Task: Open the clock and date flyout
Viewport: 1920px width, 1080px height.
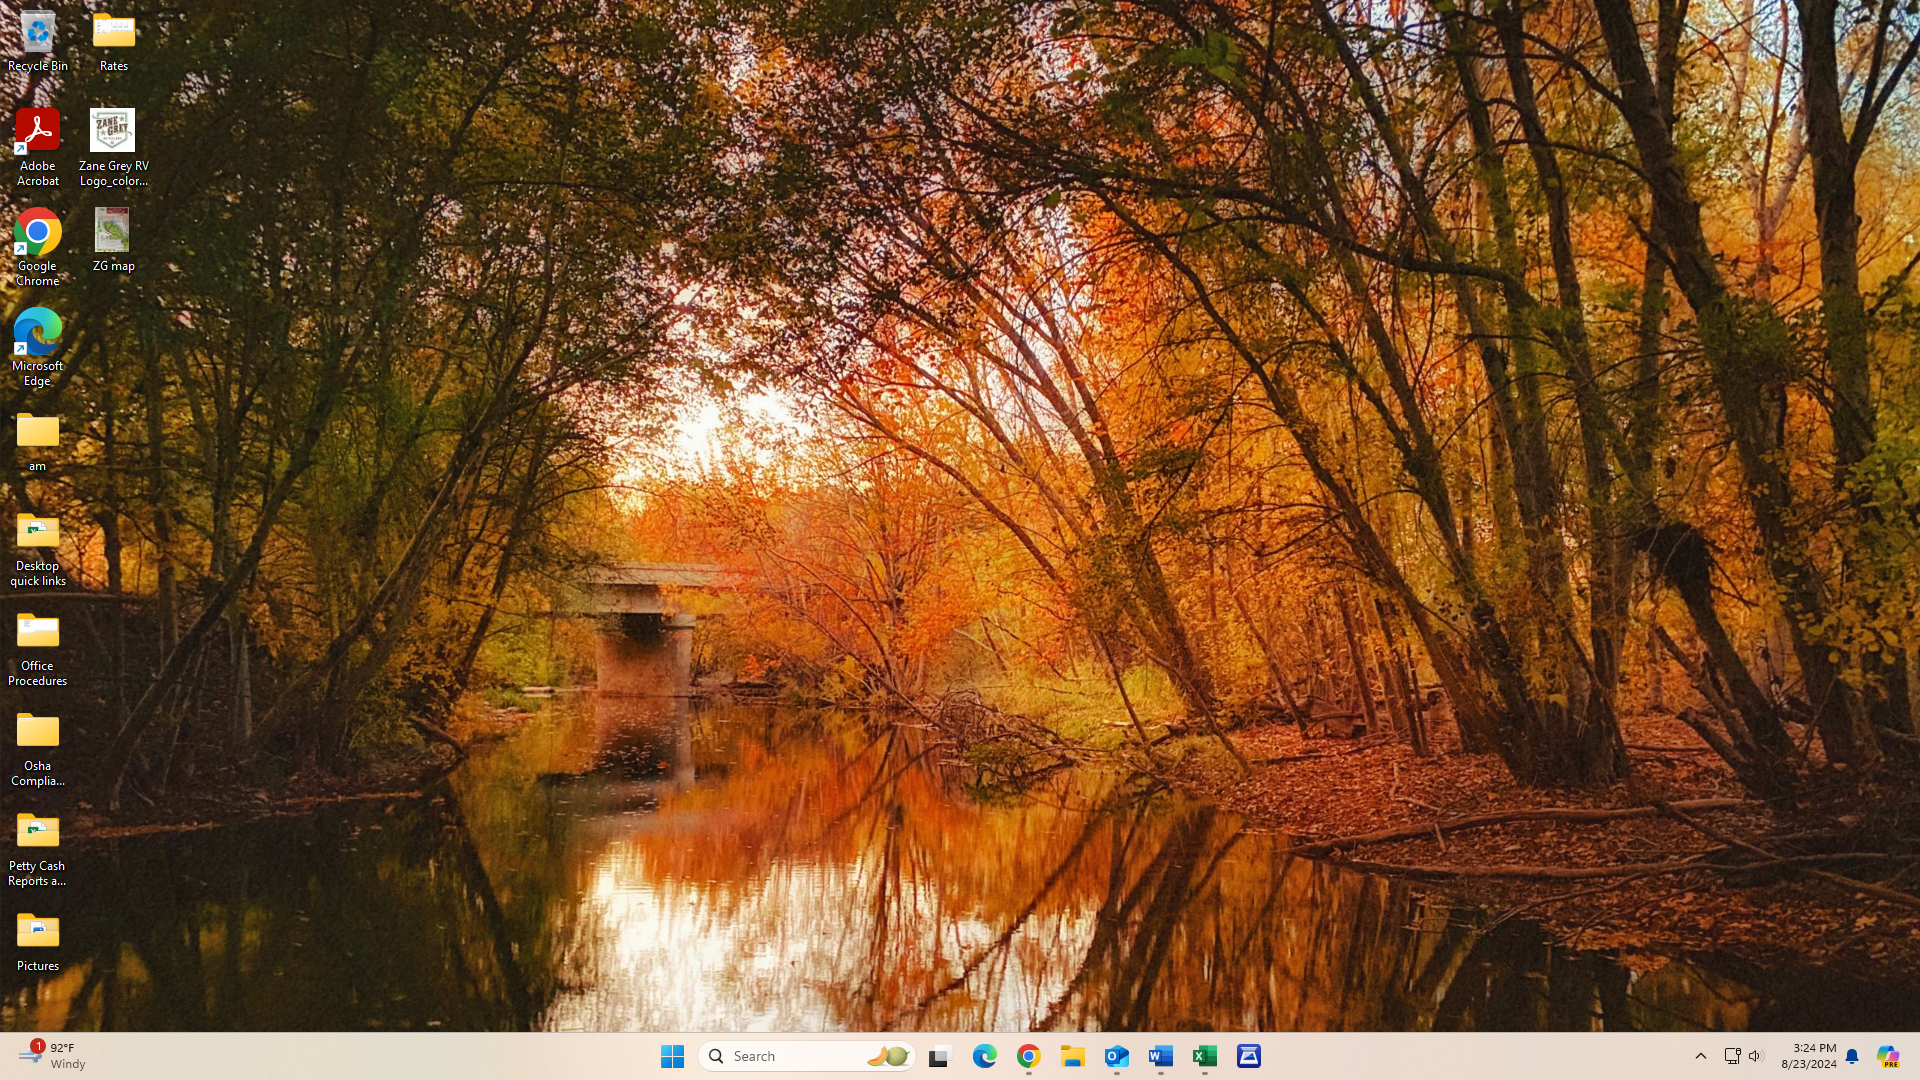Action: (x=1808, y=1056)
